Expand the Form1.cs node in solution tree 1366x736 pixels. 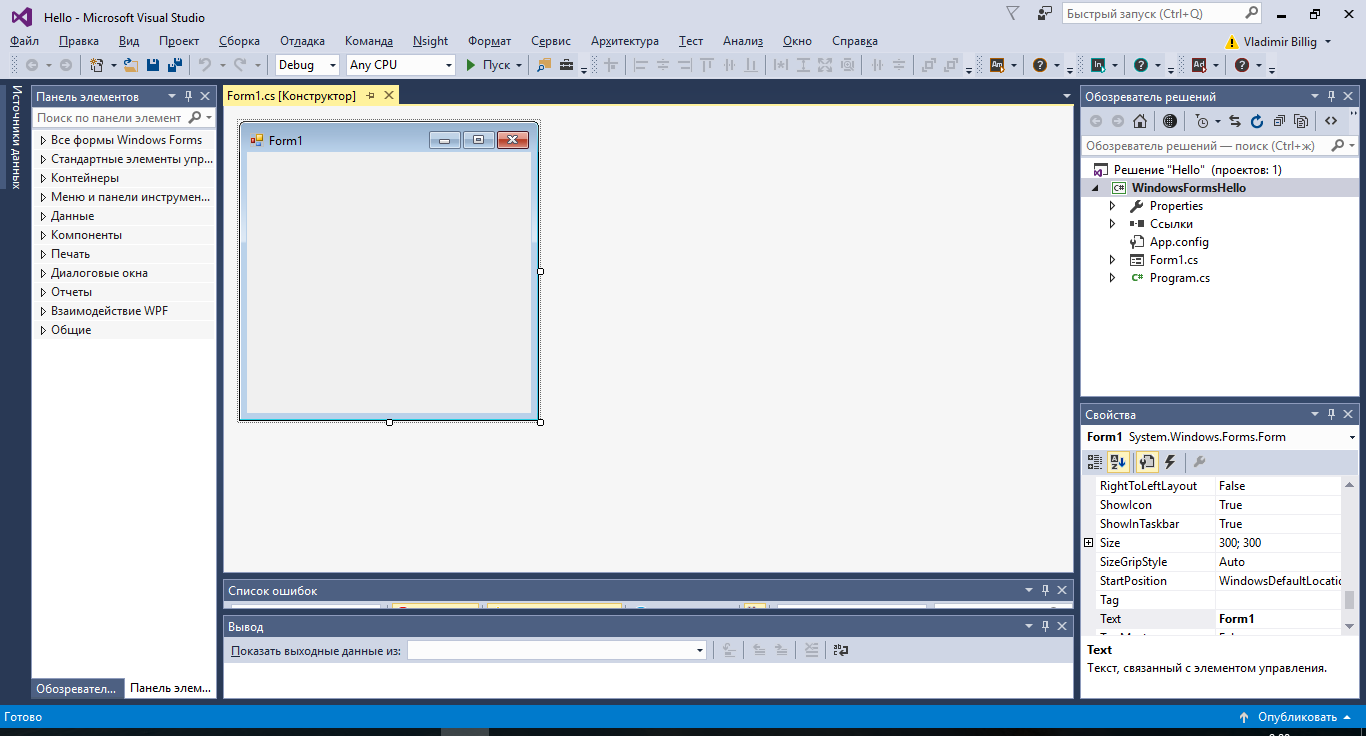[x=1112, y=260]
